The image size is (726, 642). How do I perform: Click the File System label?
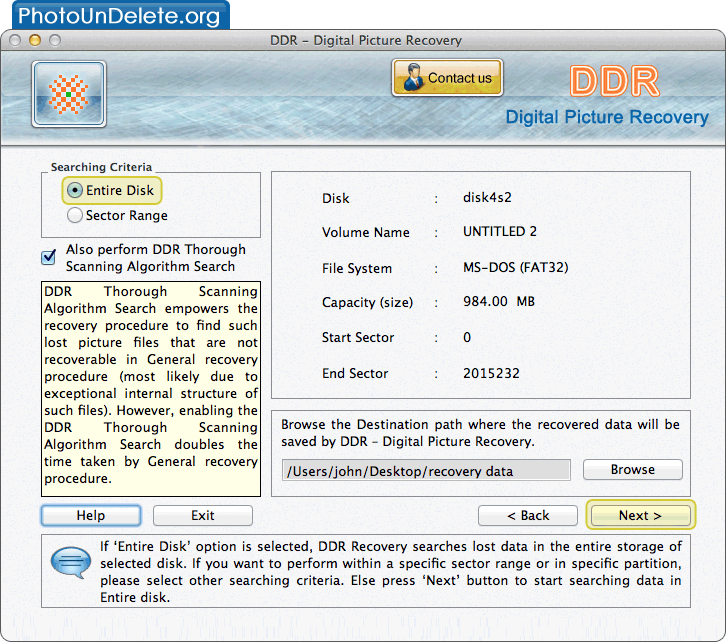pyautogui.click(x=357, y=268)
